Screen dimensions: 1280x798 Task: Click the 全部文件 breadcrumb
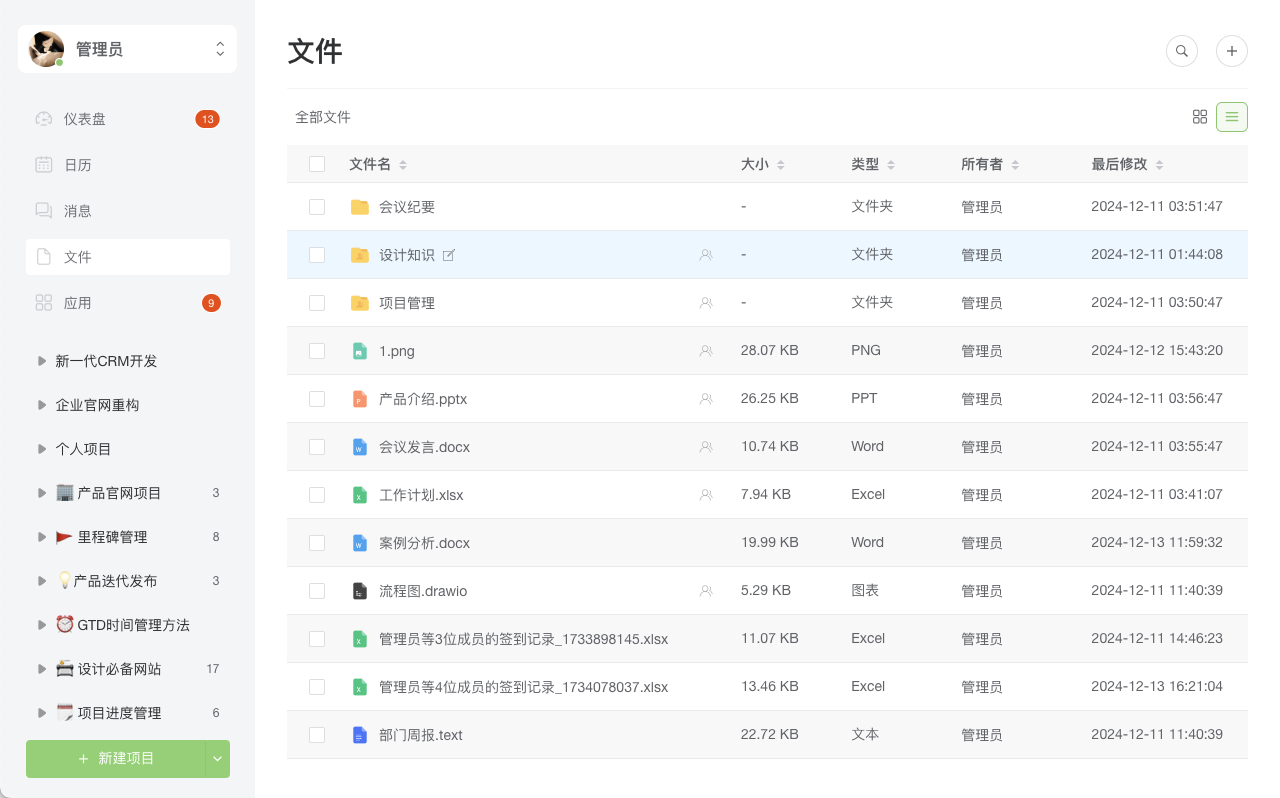(323, 117)
